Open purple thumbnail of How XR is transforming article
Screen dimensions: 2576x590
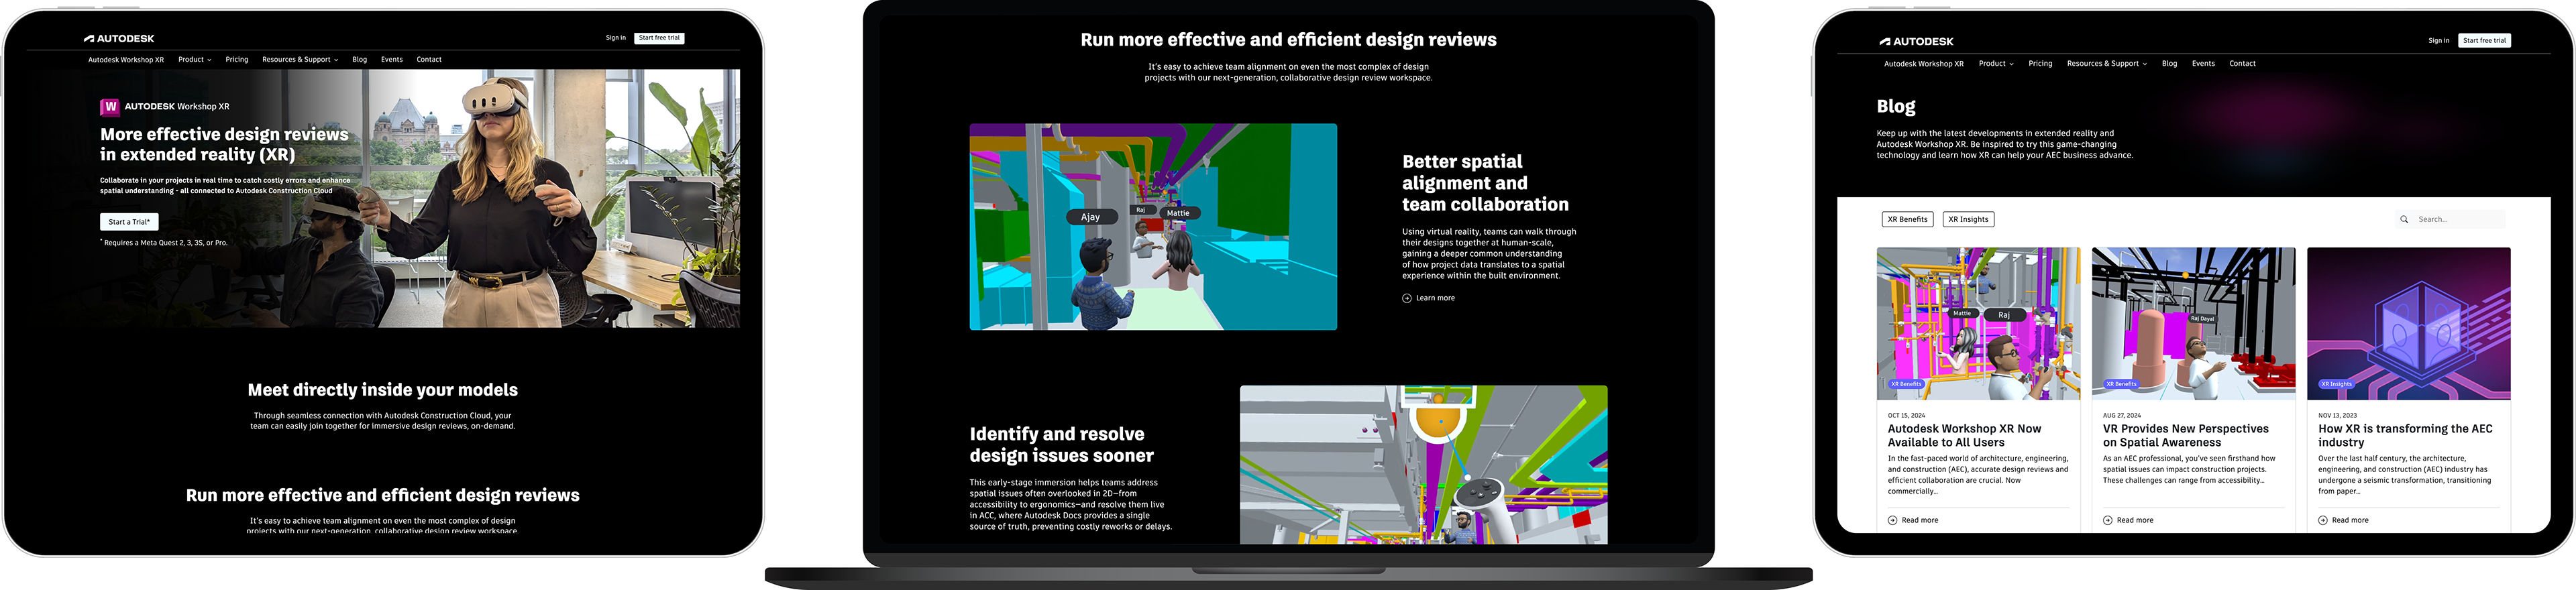click(2408, 323)
